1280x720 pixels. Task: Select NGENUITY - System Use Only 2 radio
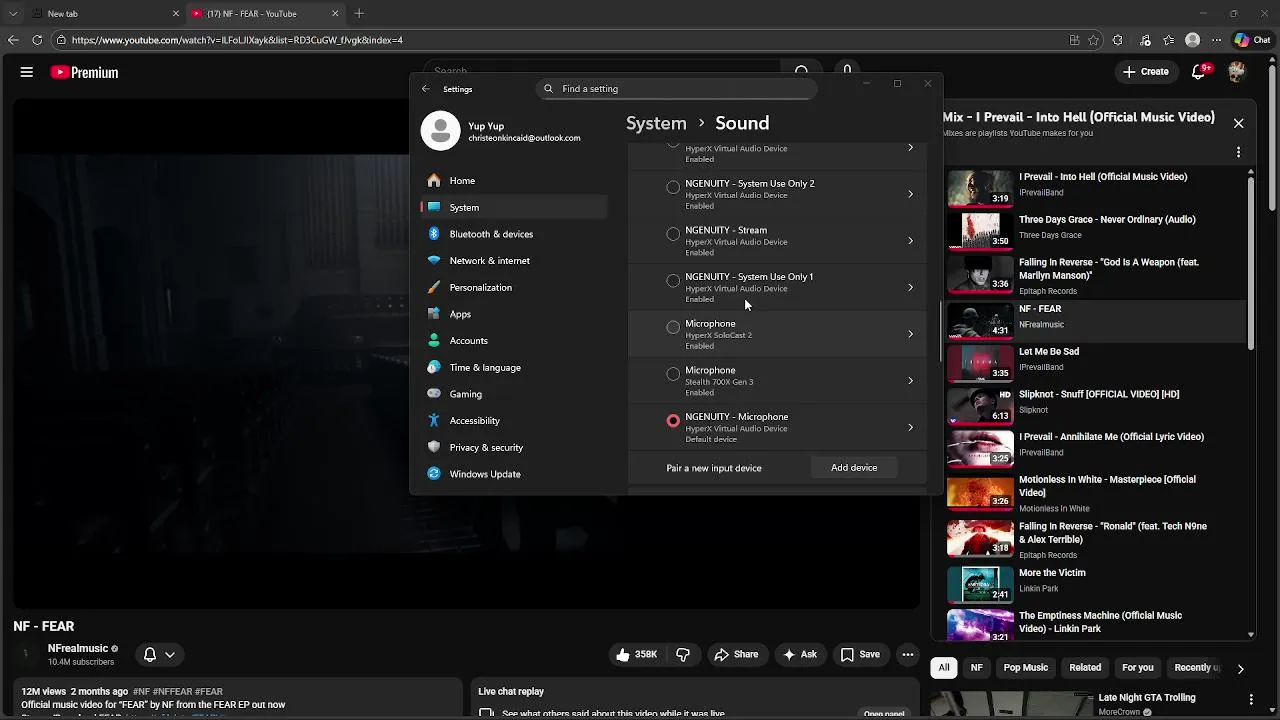[673, 187]
